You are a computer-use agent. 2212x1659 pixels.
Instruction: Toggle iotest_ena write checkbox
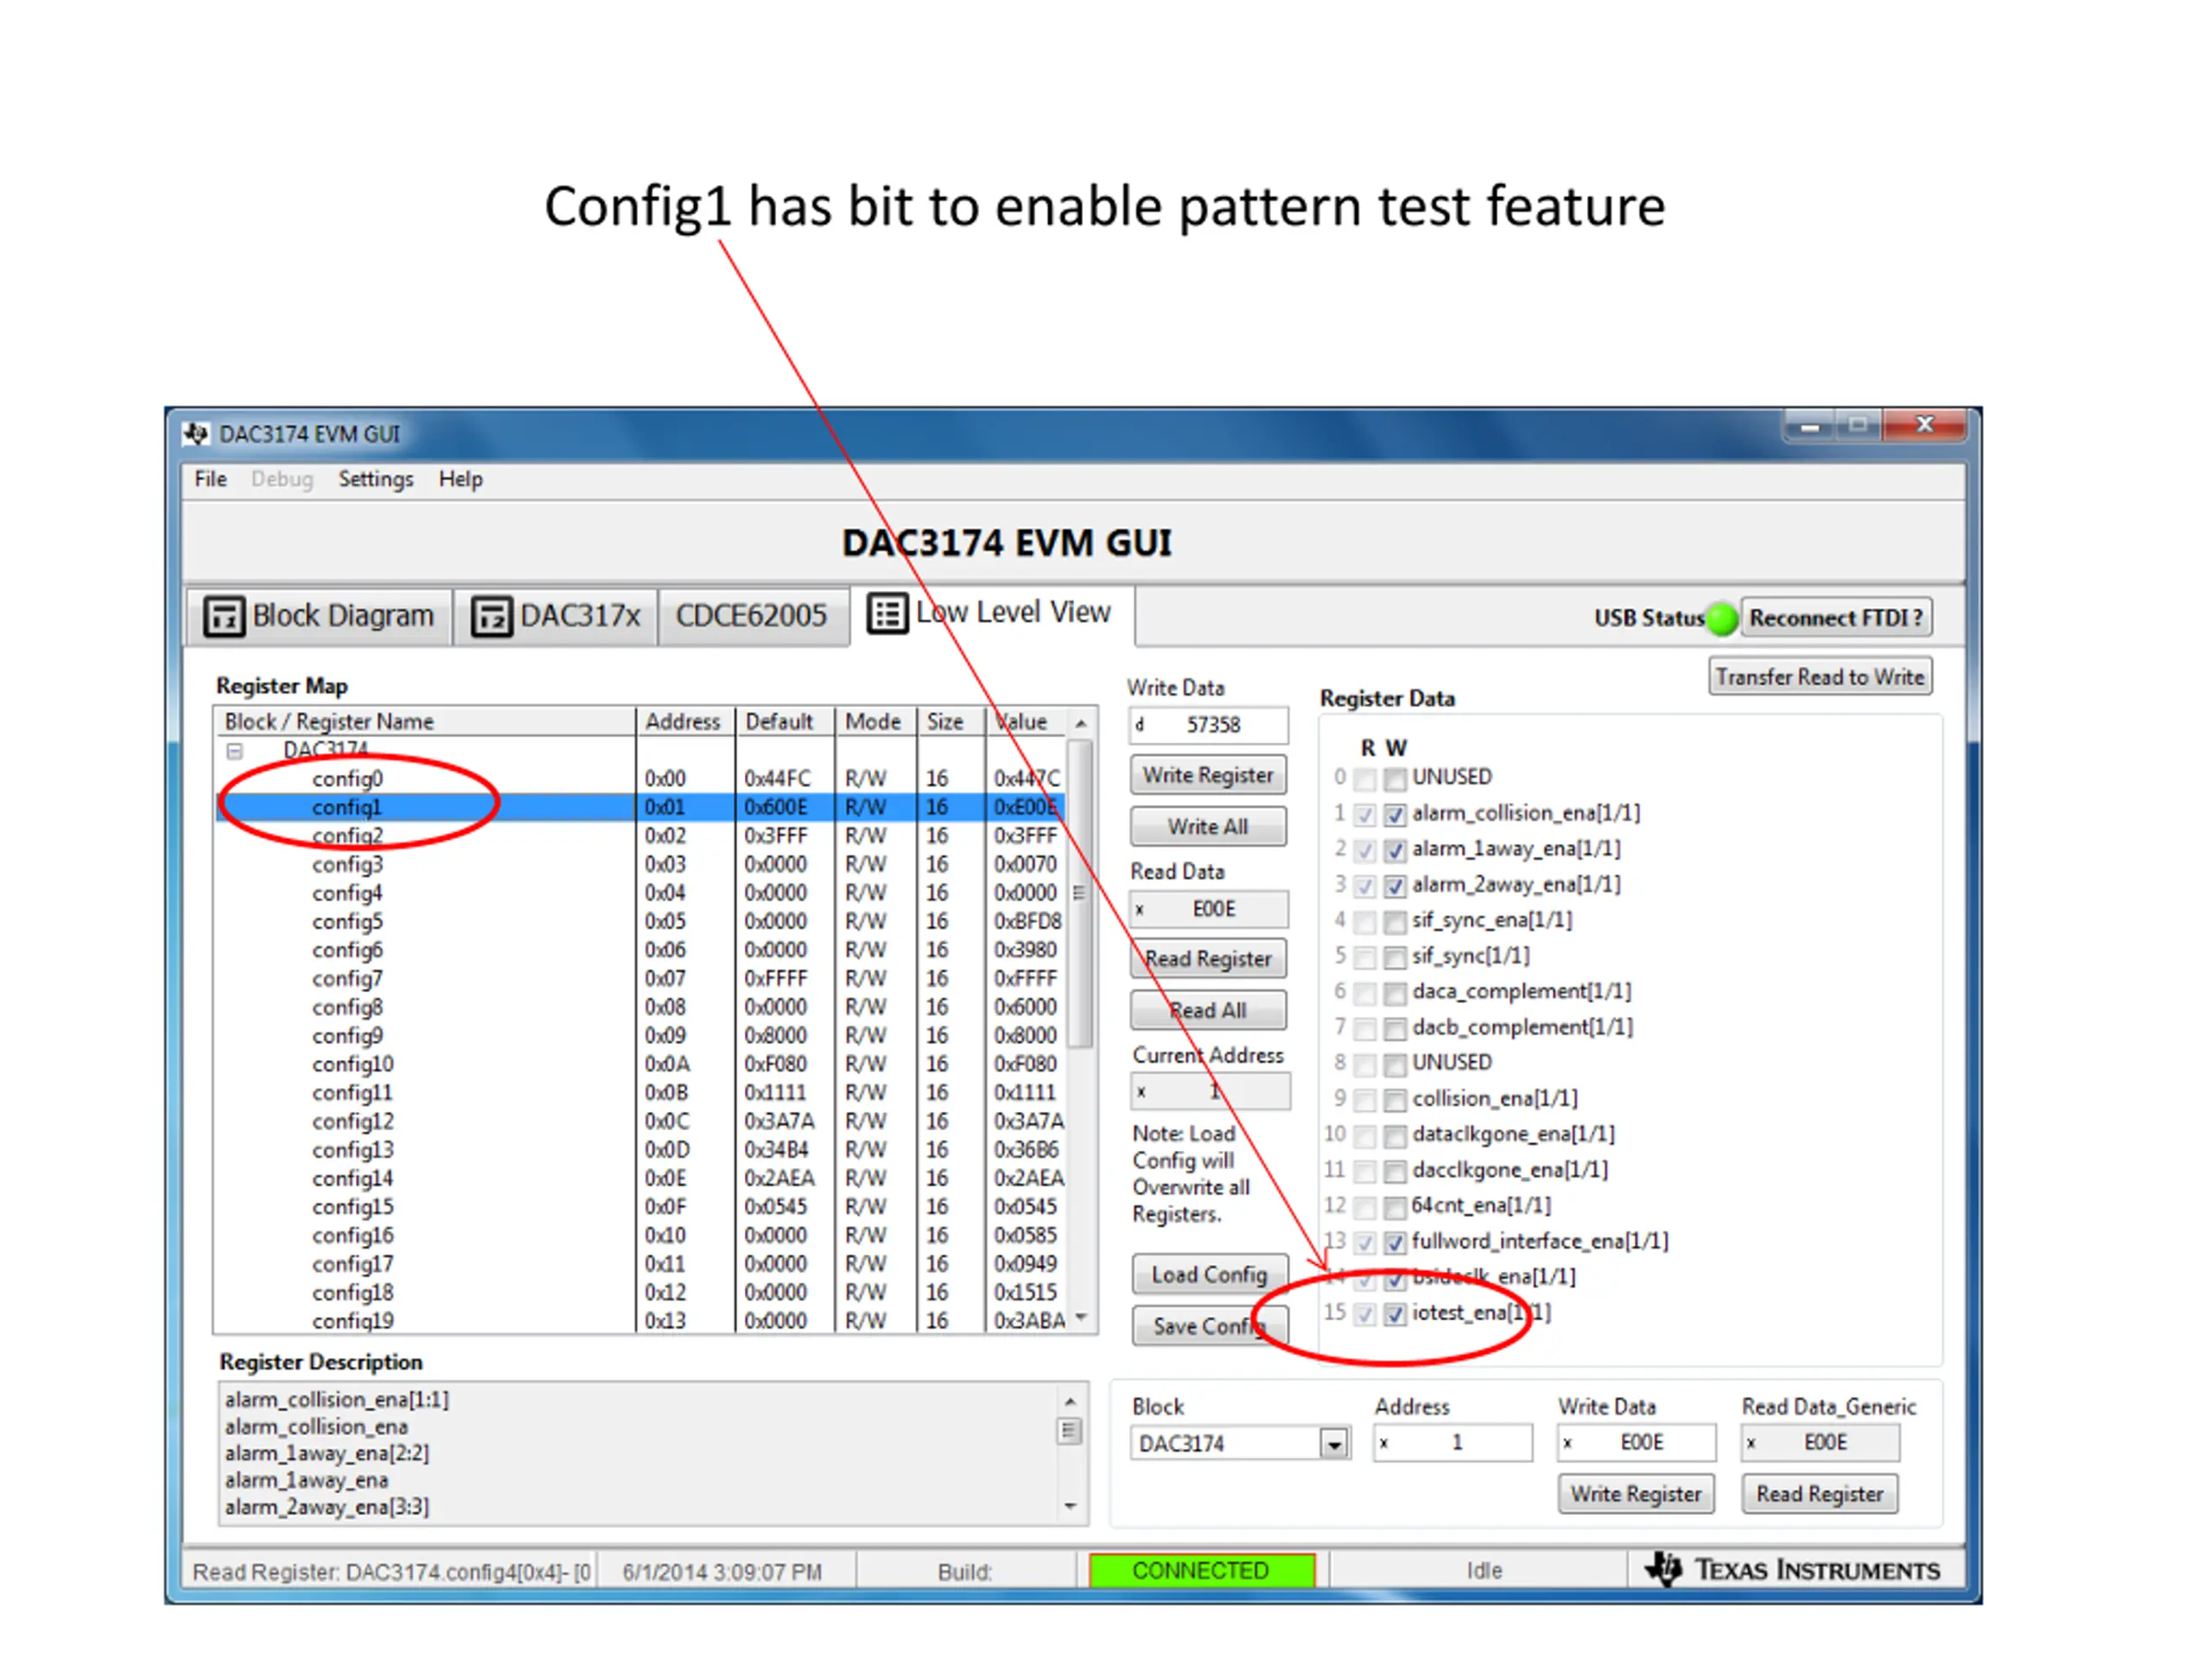[x=1395, y=1314]
